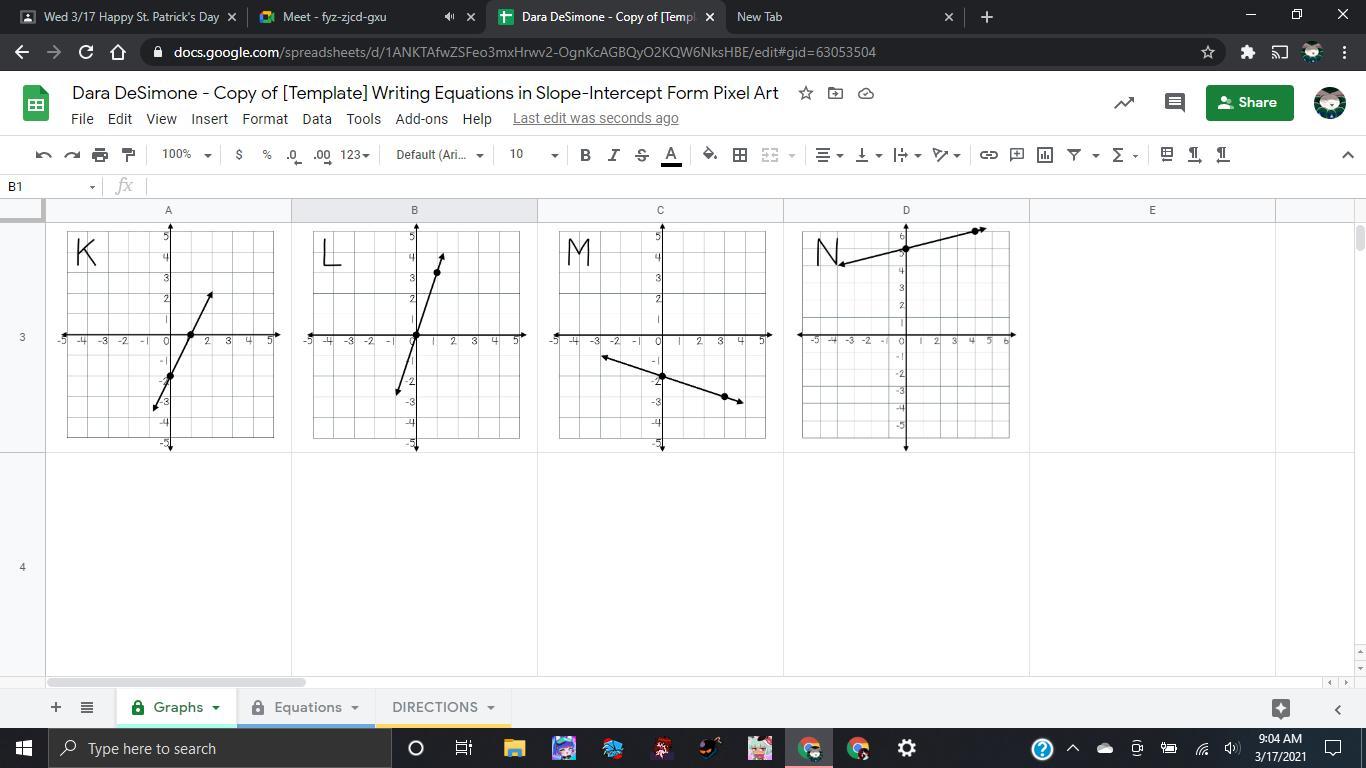This screenshot has height=768, width=1366.
Task: Open the Windows Start menu
Action: (24, 748)
